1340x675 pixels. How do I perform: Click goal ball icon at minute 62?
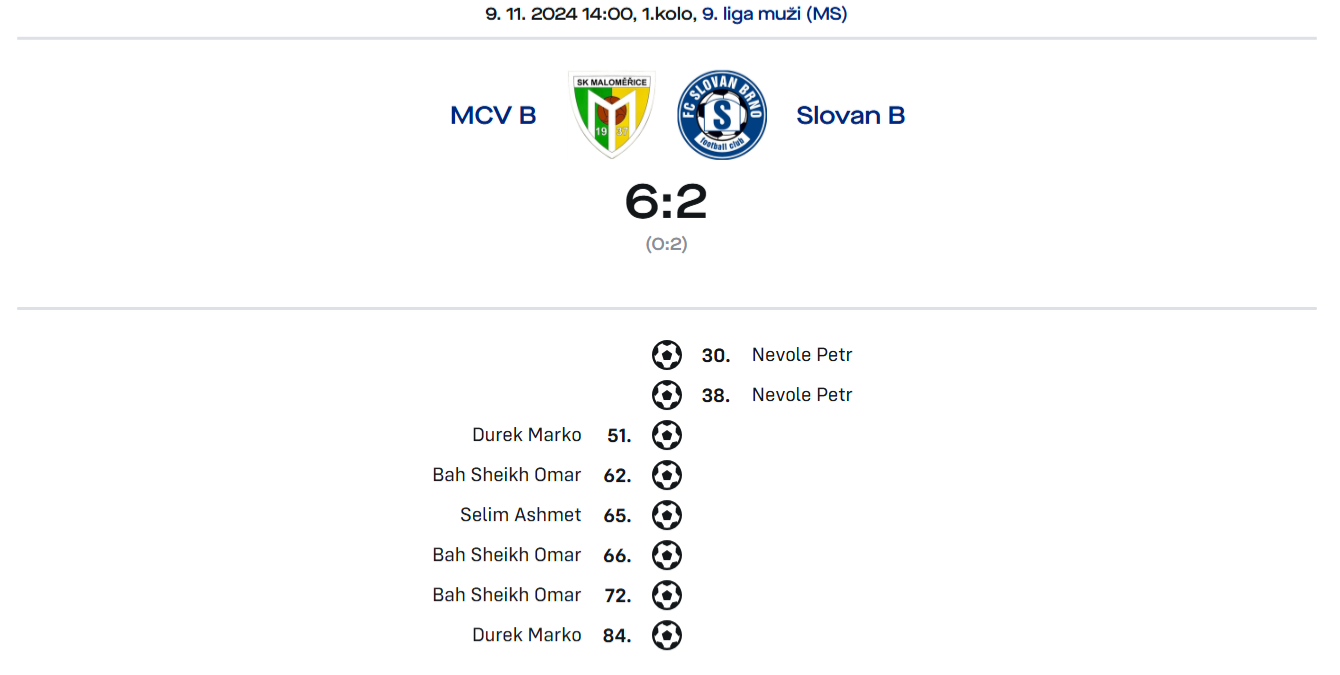[x=667, y=475]
